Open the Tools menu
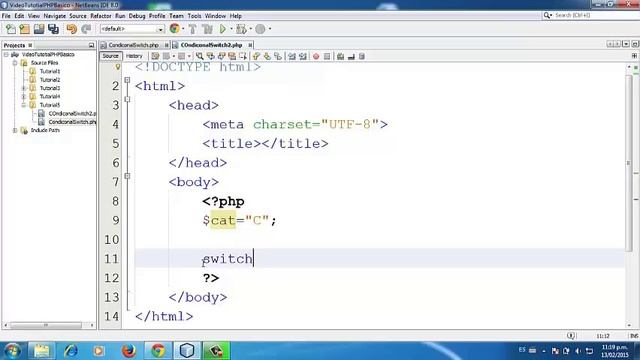This screenshot has width=640, height=360. coord(194,16)
